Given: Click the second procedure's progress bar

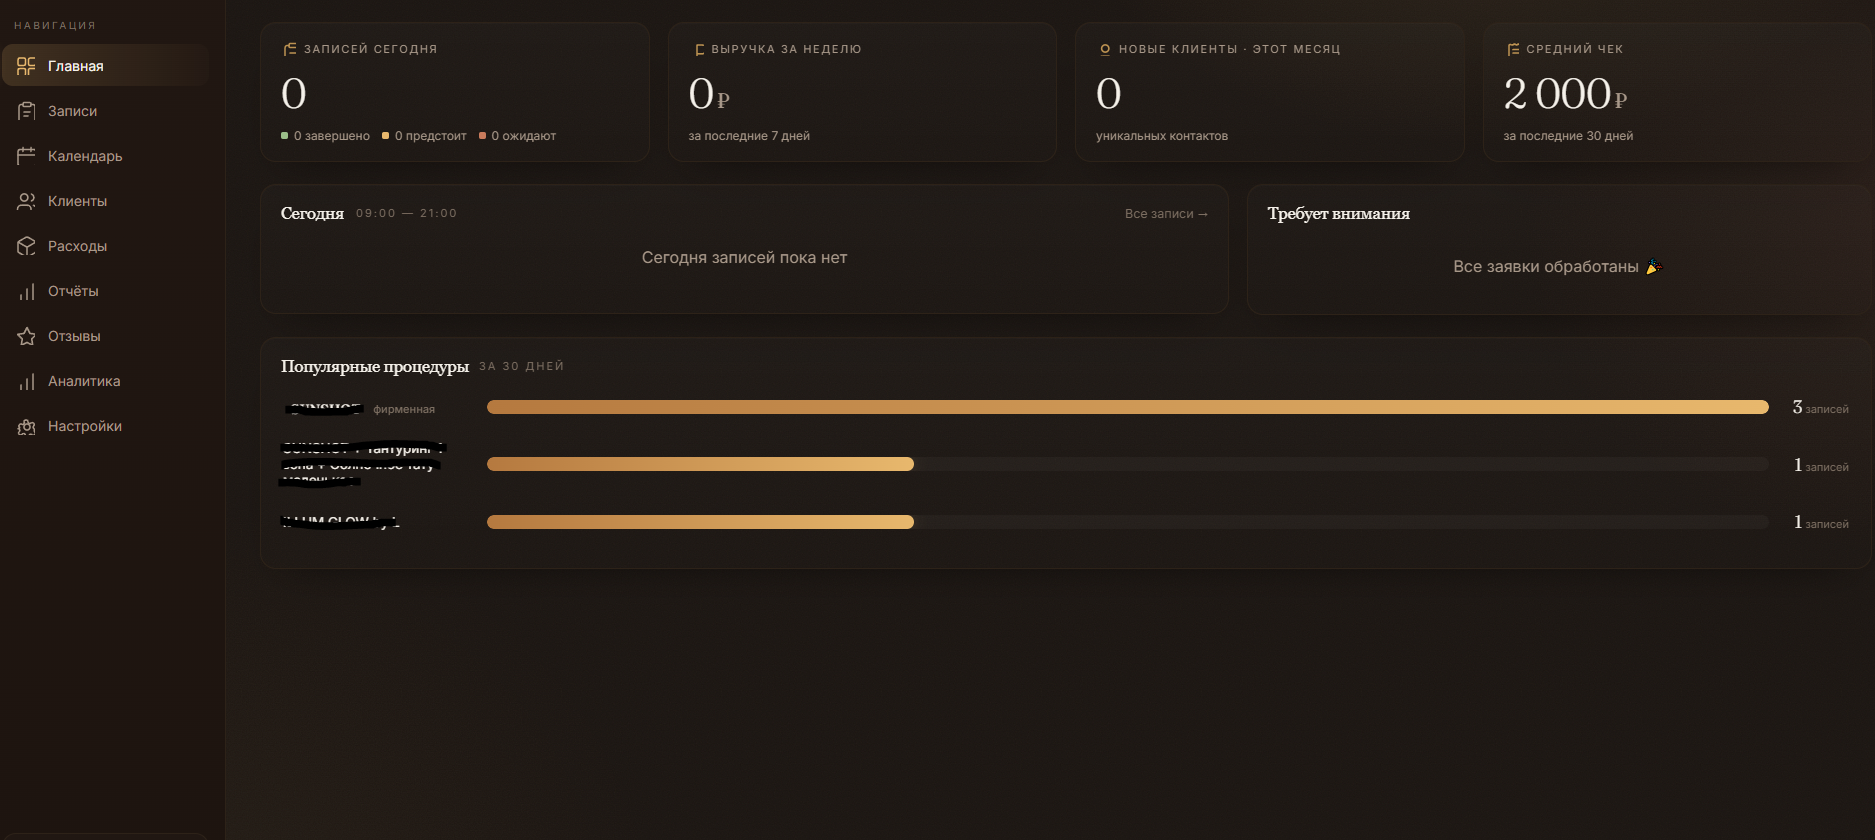Looking at the screenshot, I should pos(1128,464).
